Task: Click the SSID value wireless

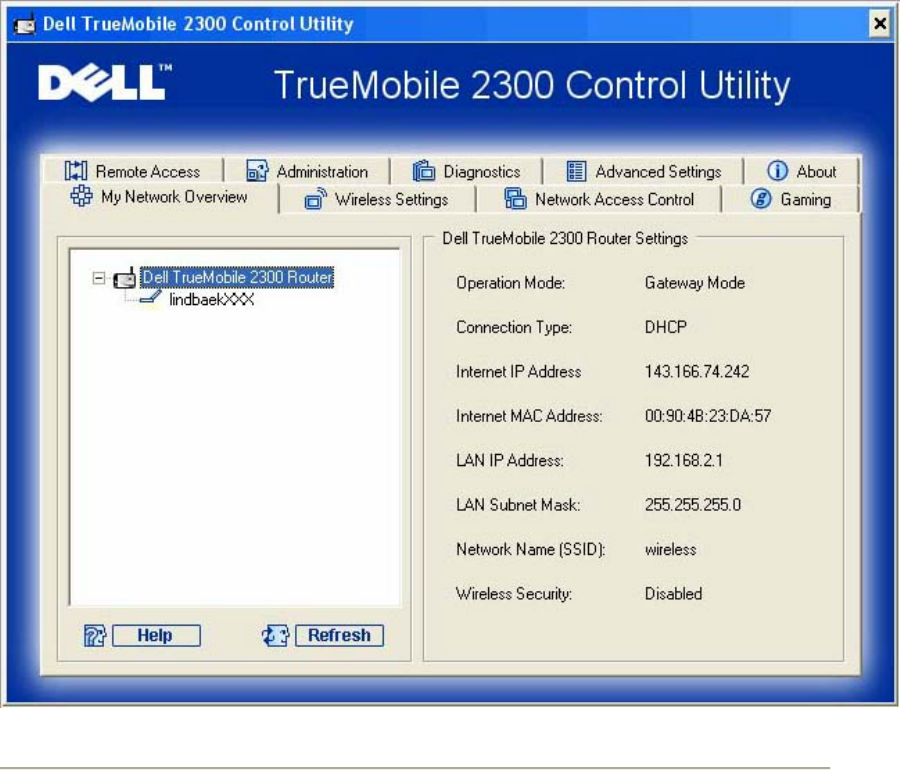Action: tap(670, 550)
